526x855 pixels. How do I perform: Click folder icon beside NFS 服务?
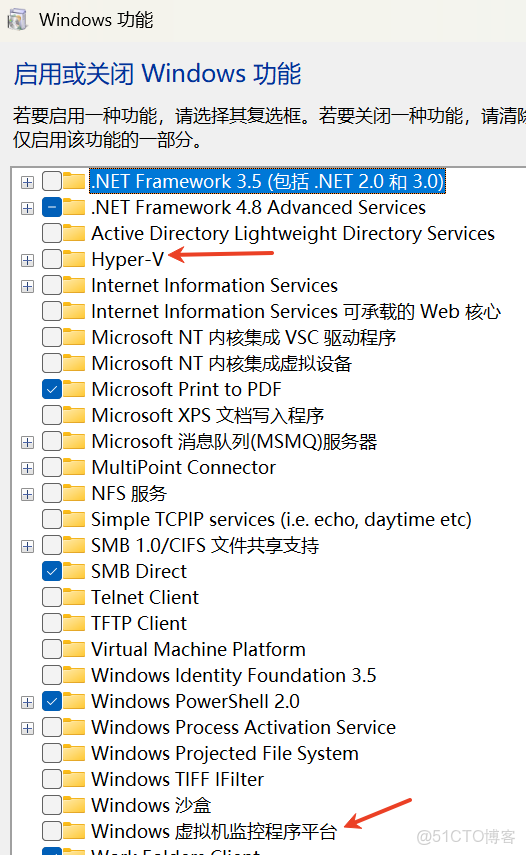point(74,493)
